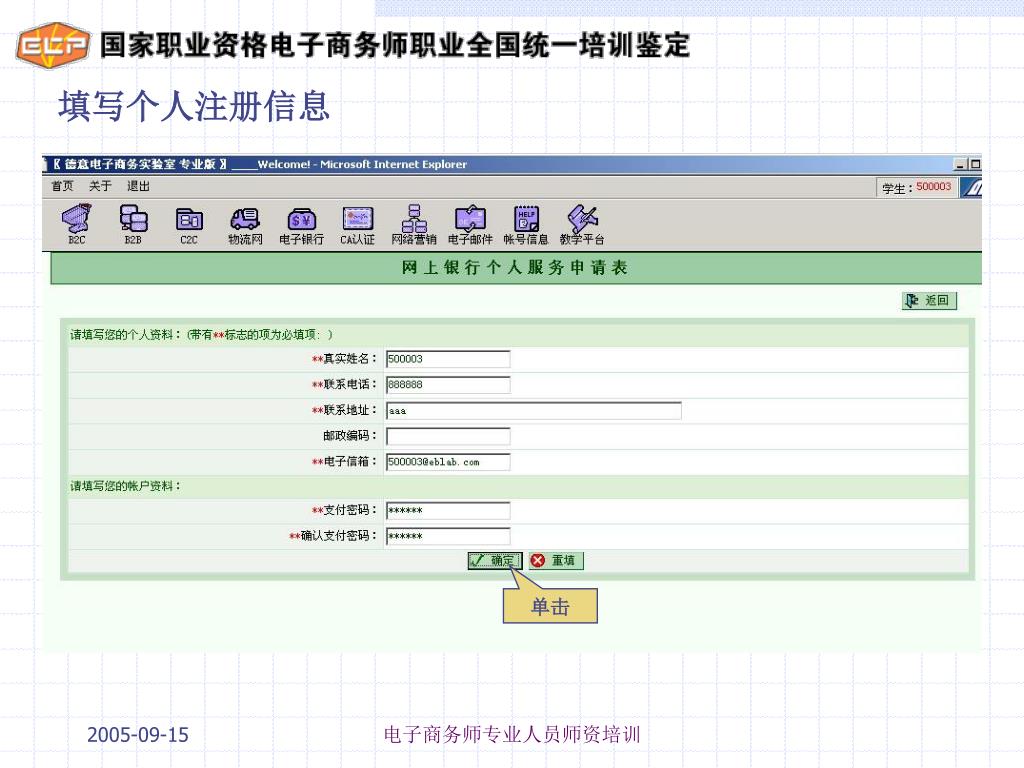Click the 首页 menu item
Viewport: 1024px width, 768px height.
pyautogui.click(x=62, y=186)
